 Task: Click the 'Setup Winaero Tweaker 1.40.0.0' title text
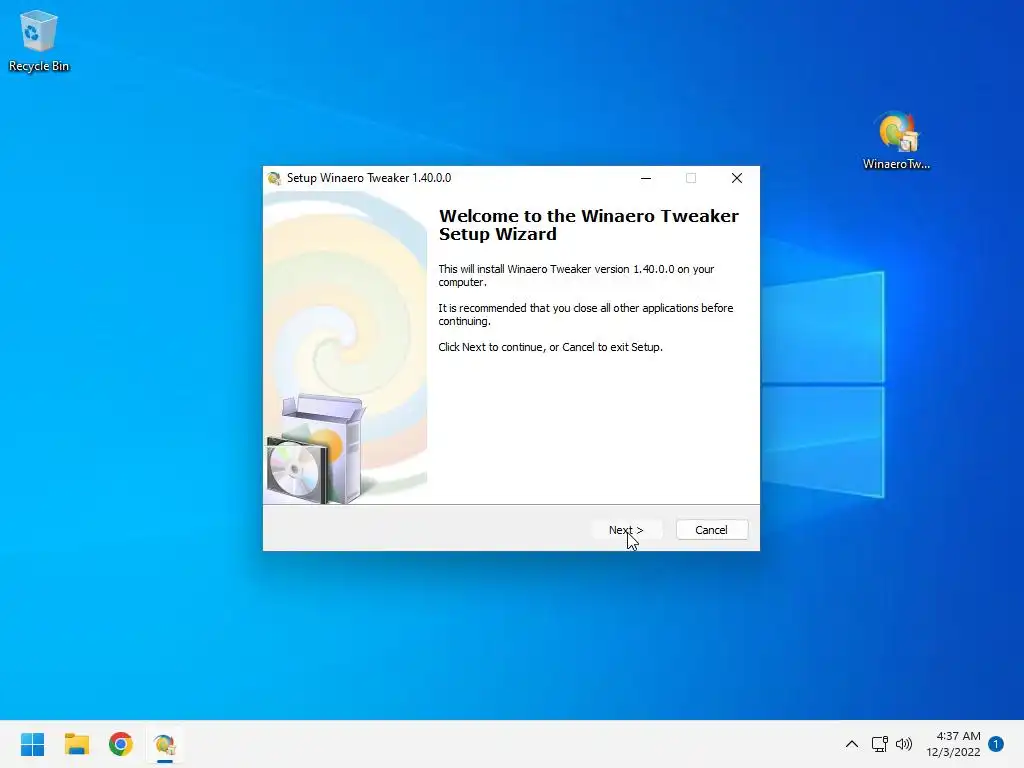click(x=369, y=178)
